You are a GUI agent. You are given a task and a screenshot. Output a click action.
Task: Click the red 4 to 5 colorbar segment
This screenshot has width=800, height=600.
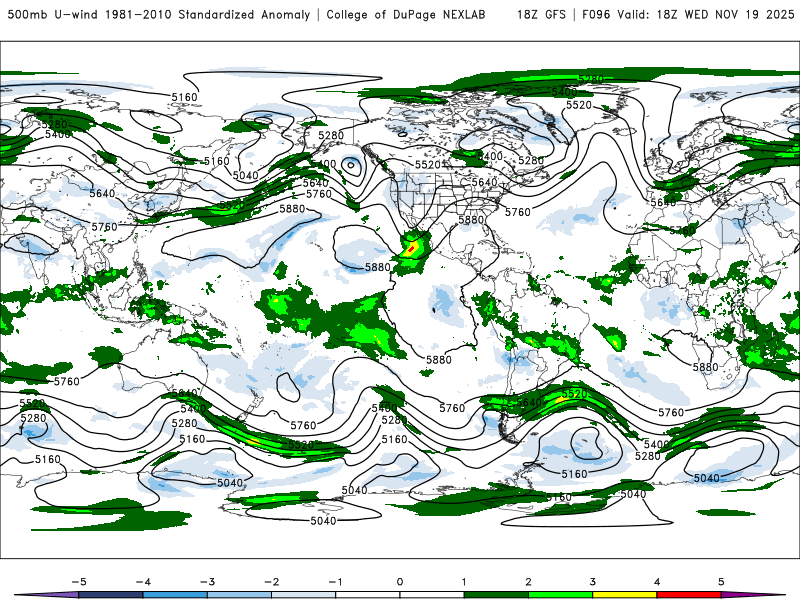point(689,595)
